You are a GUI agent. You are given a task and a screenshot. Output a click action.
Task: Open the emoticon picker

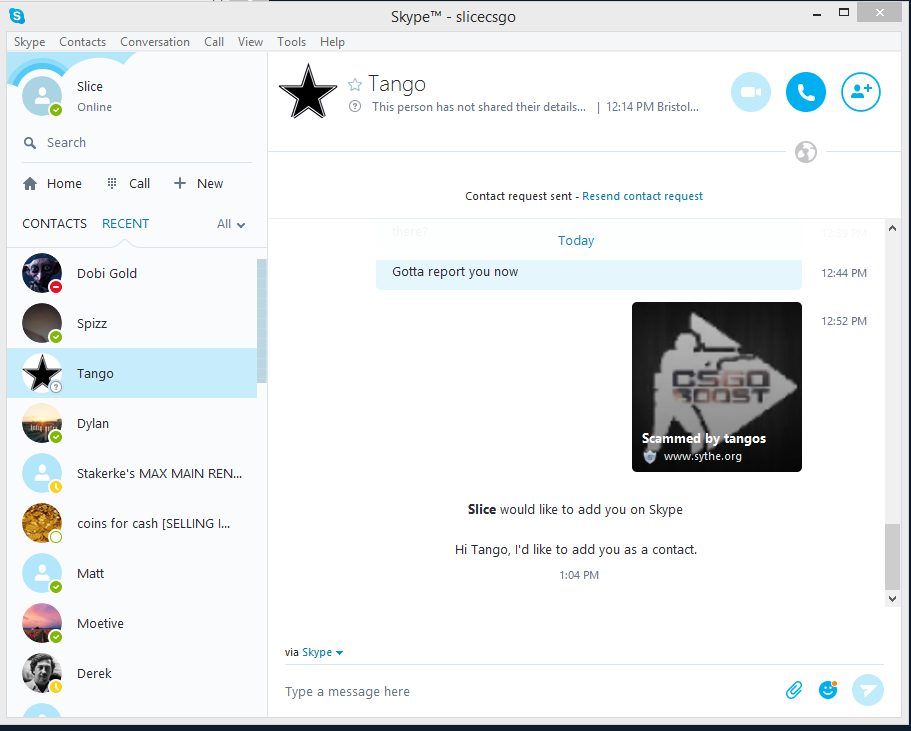pyautogui.click(x=828, y=690)
